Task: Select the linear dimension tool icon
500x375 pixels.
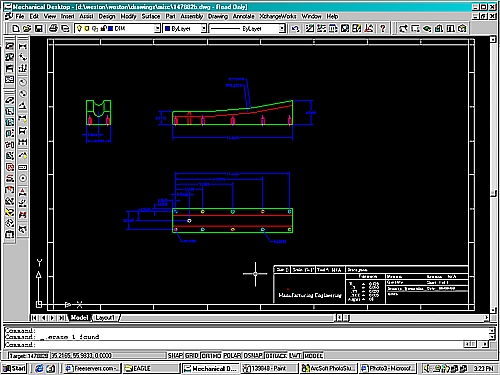Action: (23, 46)
